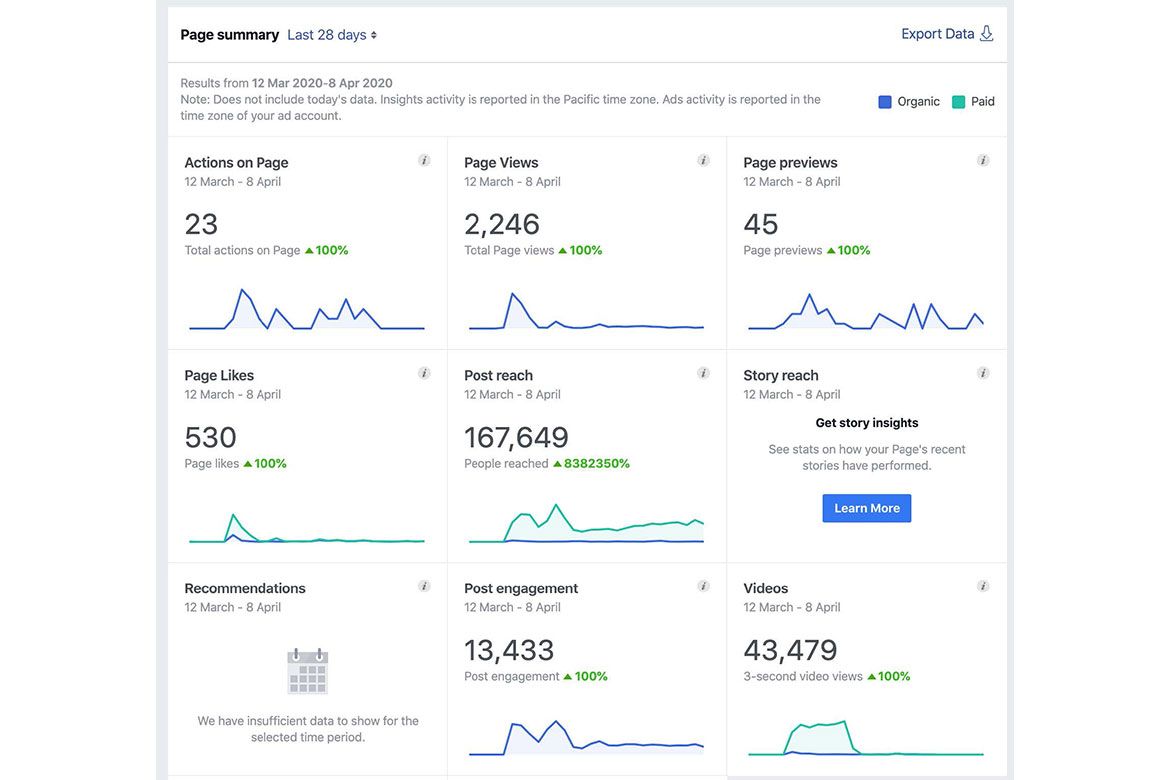
Task: Click the Page previews line chart
Action: [x=866, y=311]
